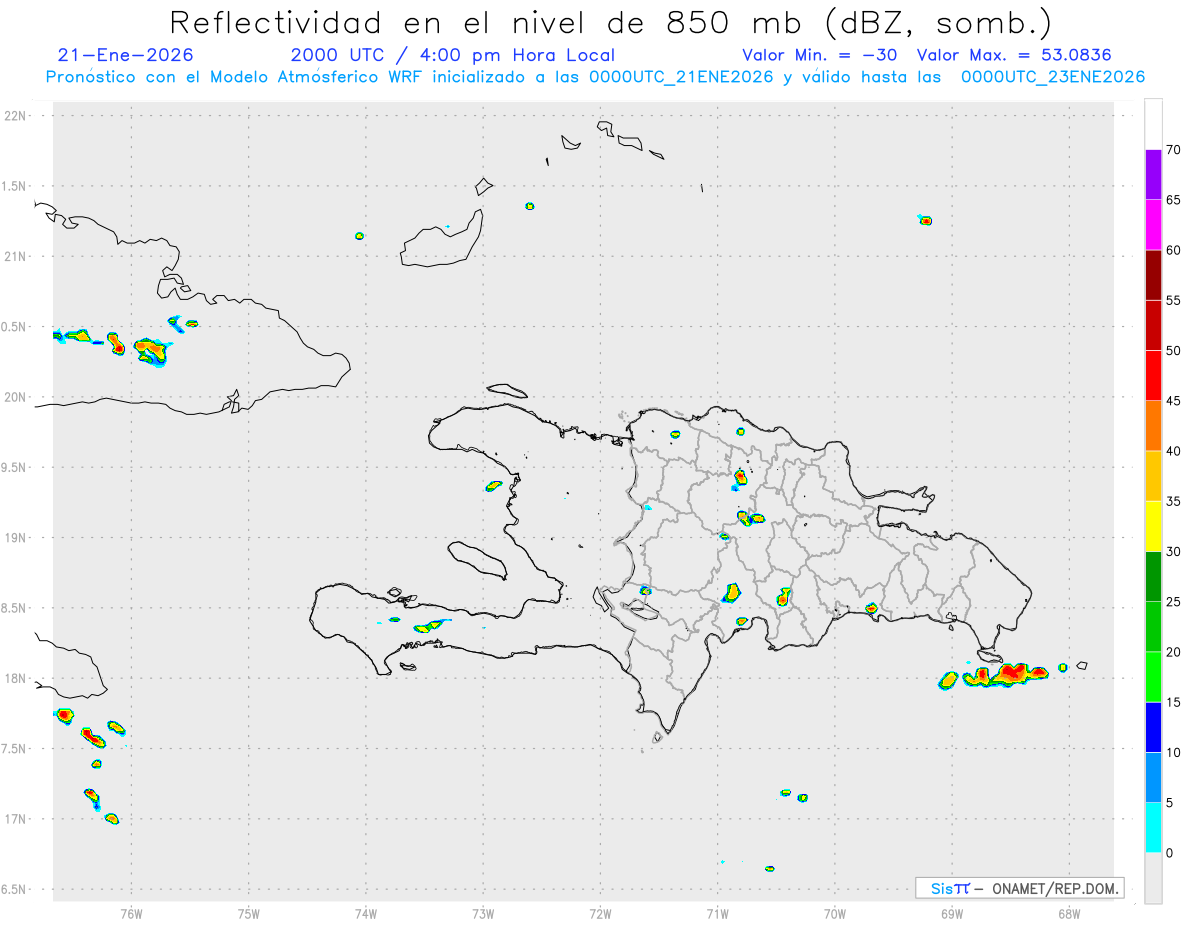Viewport: 1200px width, 927px height.
Task: Click the '75W' longitude label
Action: click(x=249, y=912)
